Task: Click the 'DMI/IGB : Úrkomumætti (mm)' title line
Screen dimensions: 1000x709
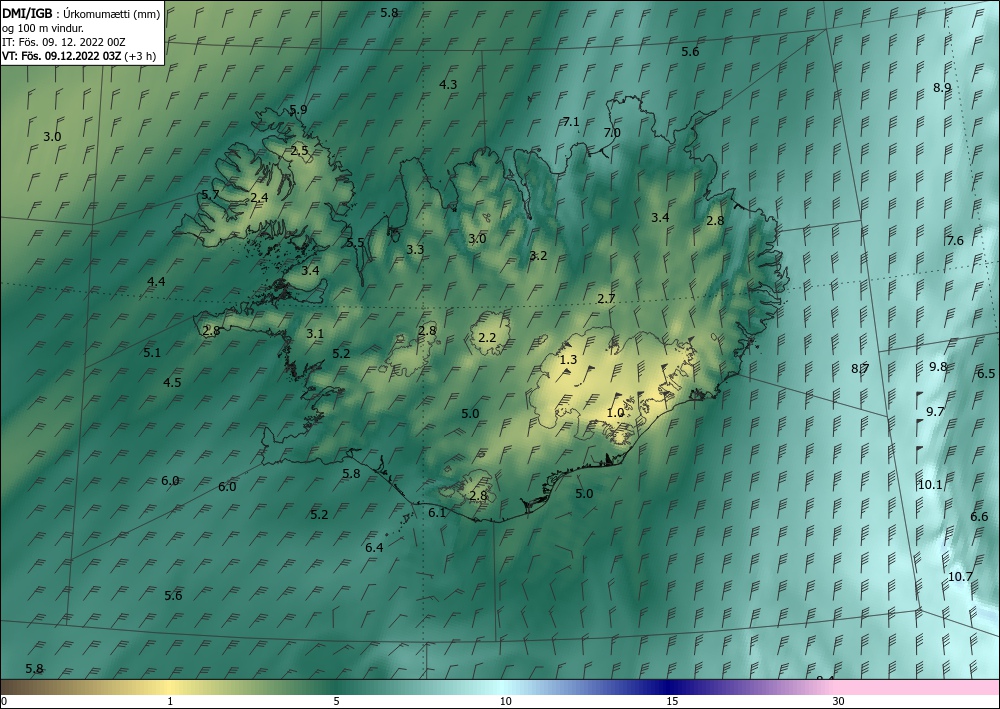Action: coord(81,13)
